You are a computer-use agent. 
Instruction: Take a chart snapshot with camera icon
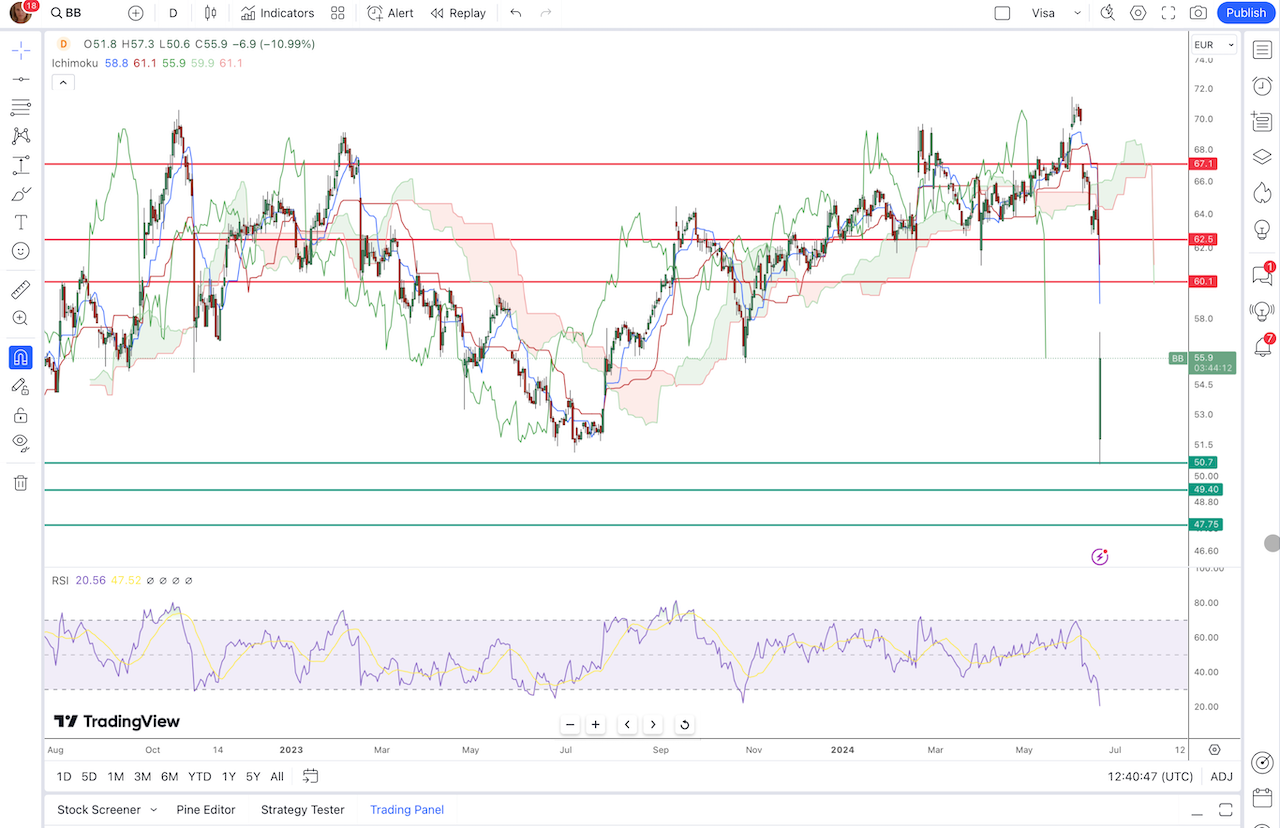pos(1198,13)
